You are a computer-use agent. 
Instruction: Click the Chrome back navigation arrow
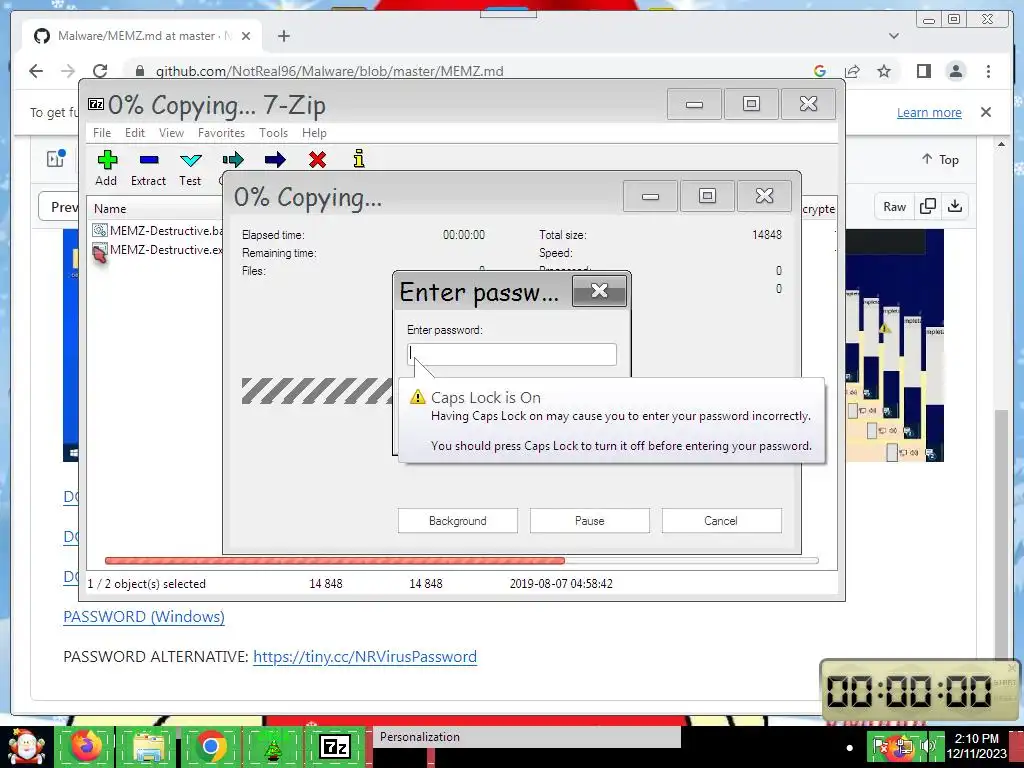point(36,71)
